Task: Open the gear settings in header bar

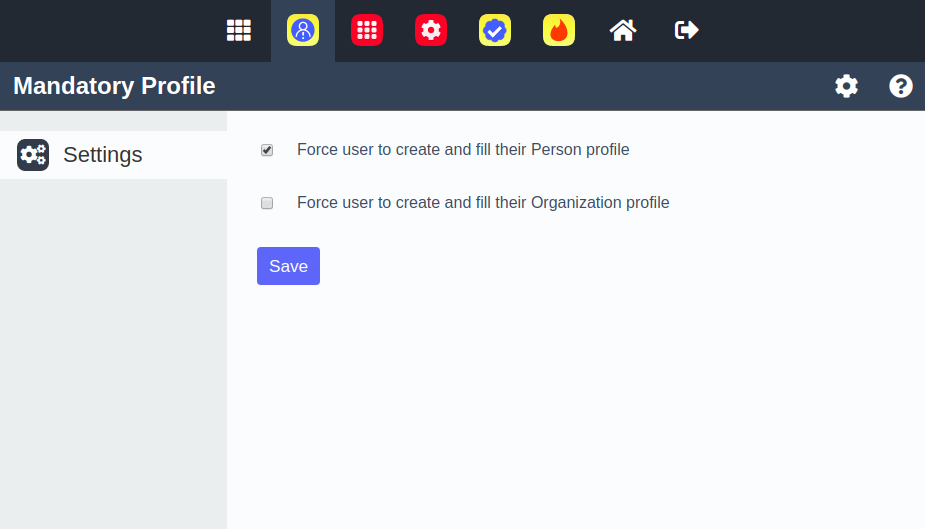Action: pyautogui.click(x=846, y=86)
